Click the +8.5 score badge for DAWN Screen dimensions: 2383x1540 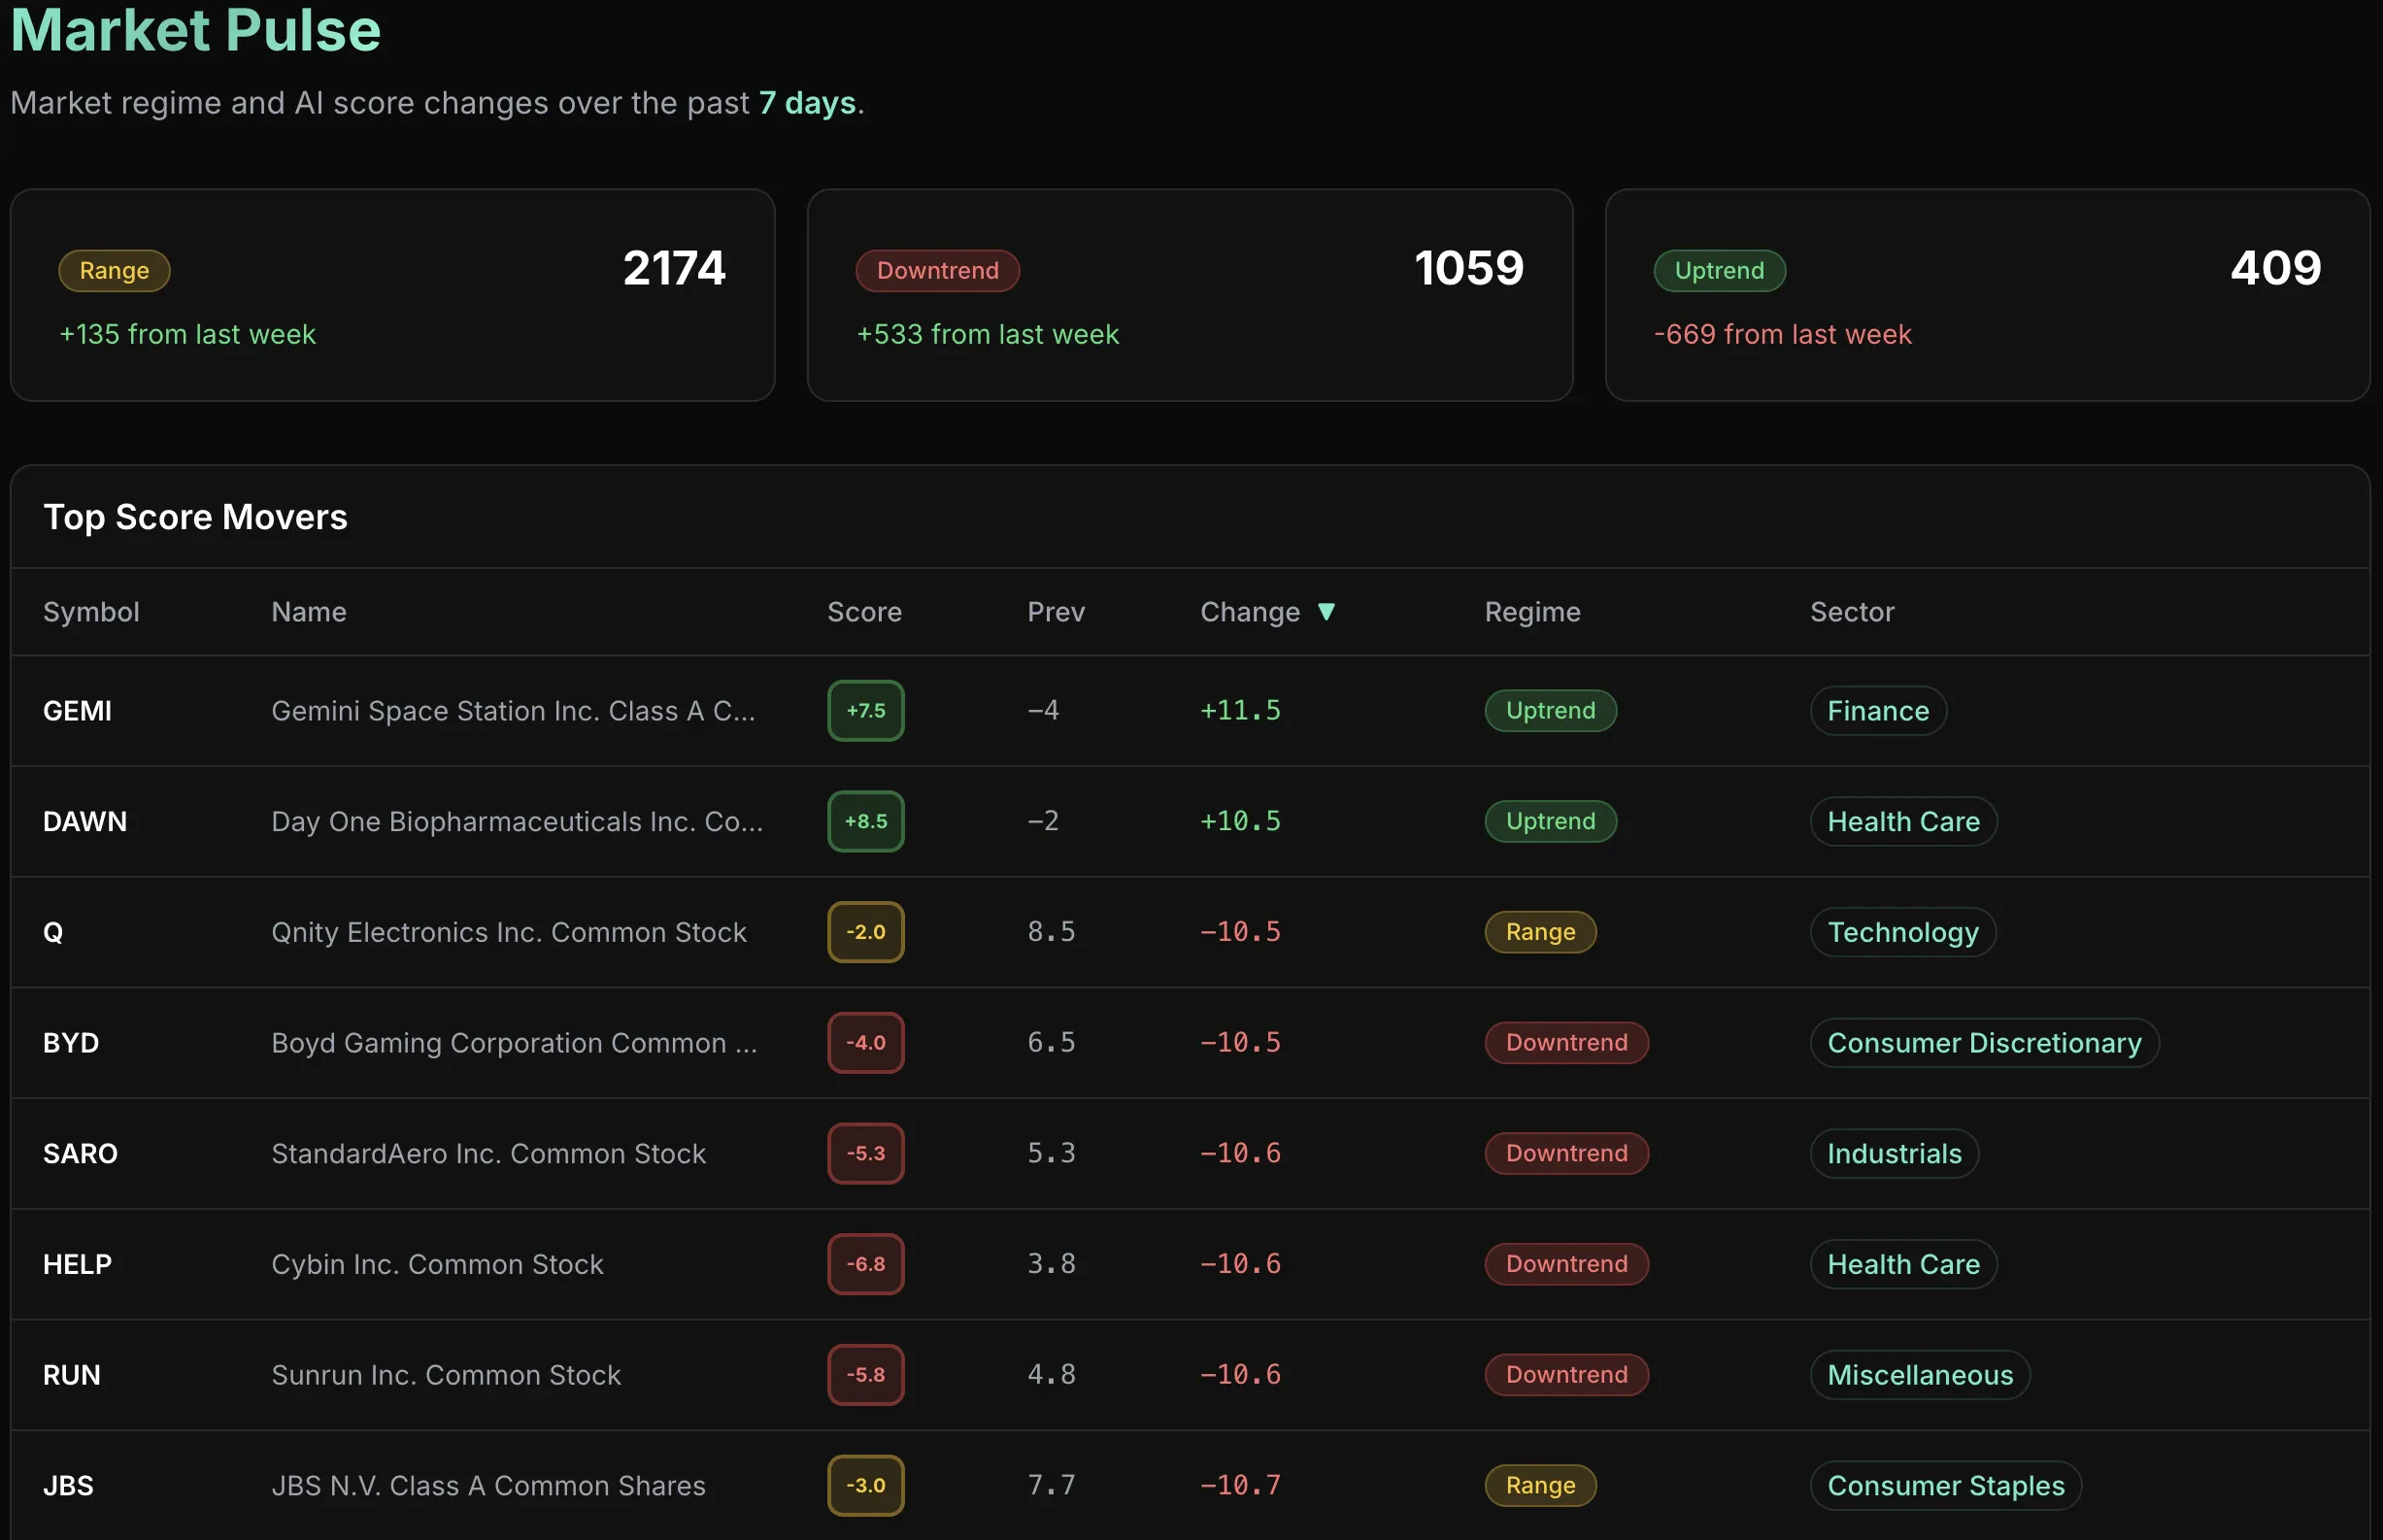point(865,821)
